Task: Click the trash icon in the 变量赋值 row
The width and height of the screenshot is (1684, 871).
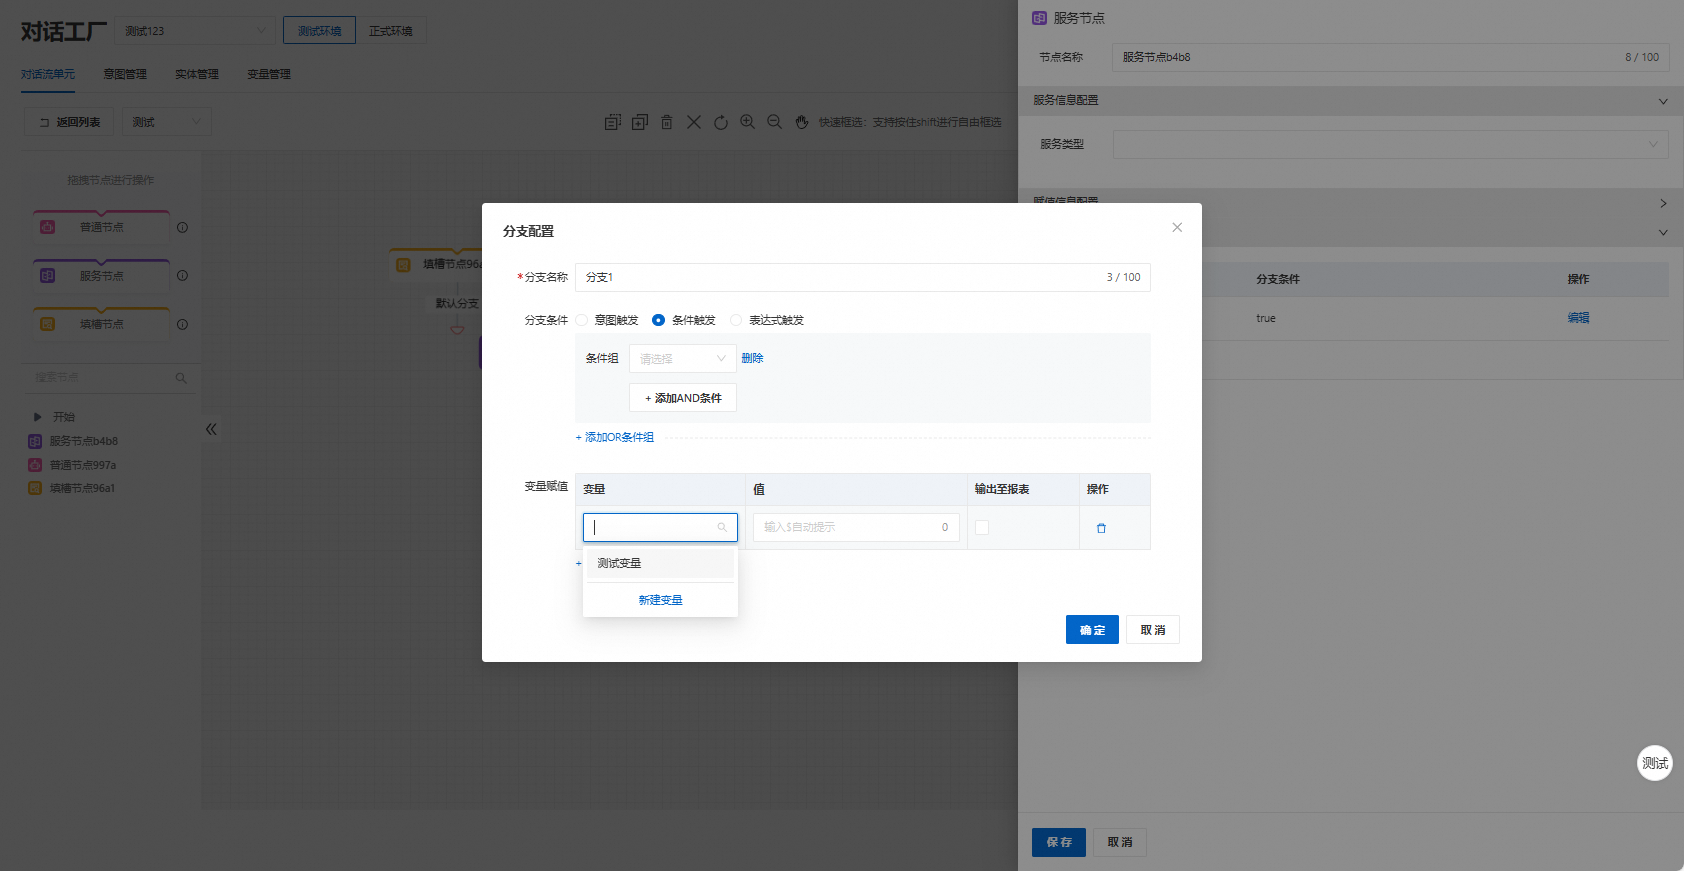Action: [1101, 528]
